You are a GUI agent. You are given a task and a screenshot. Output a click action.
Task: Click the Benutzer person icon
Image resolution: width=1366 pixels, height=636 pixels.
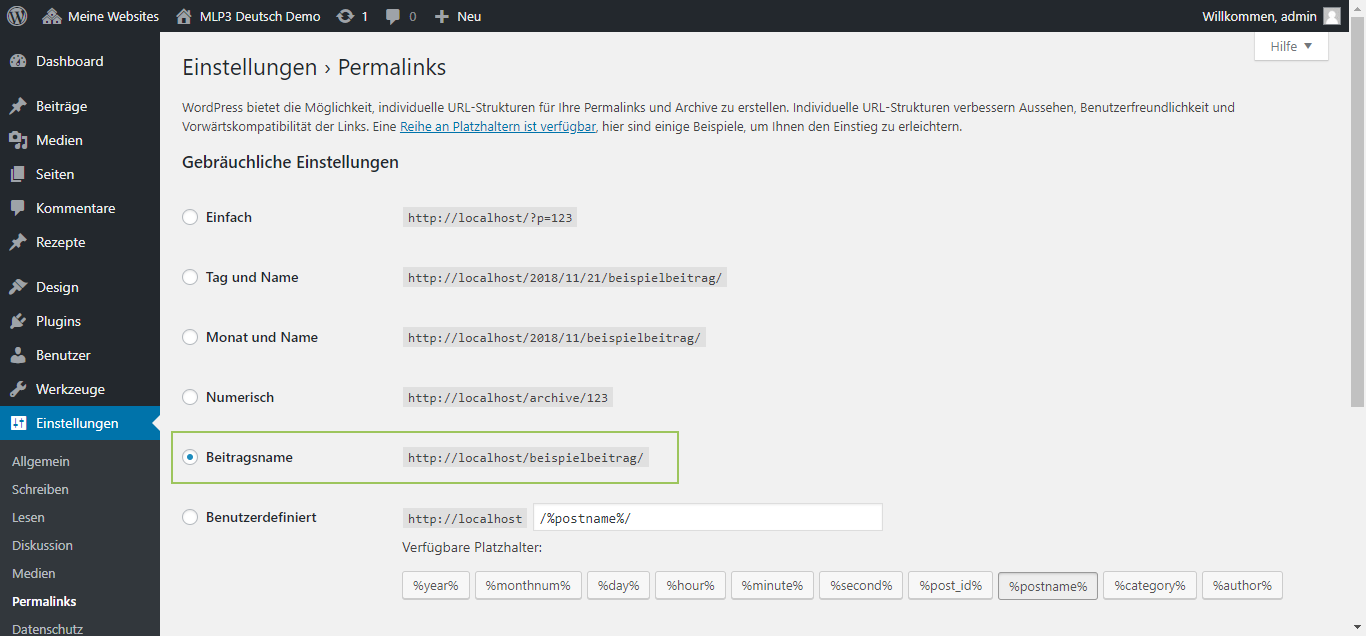[18, 355]
